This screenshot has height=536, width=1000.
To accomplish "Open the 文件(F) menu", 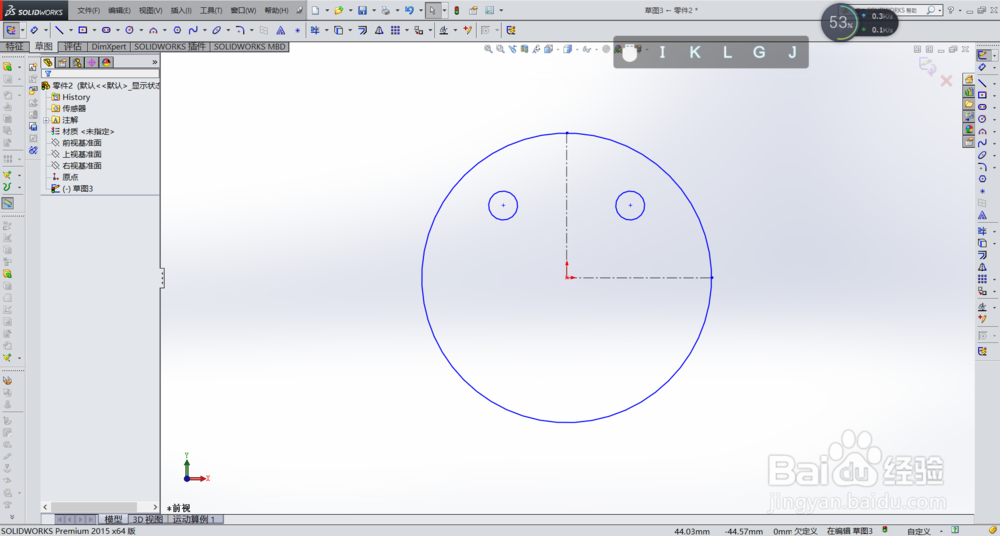I will [x=89, y=10].
